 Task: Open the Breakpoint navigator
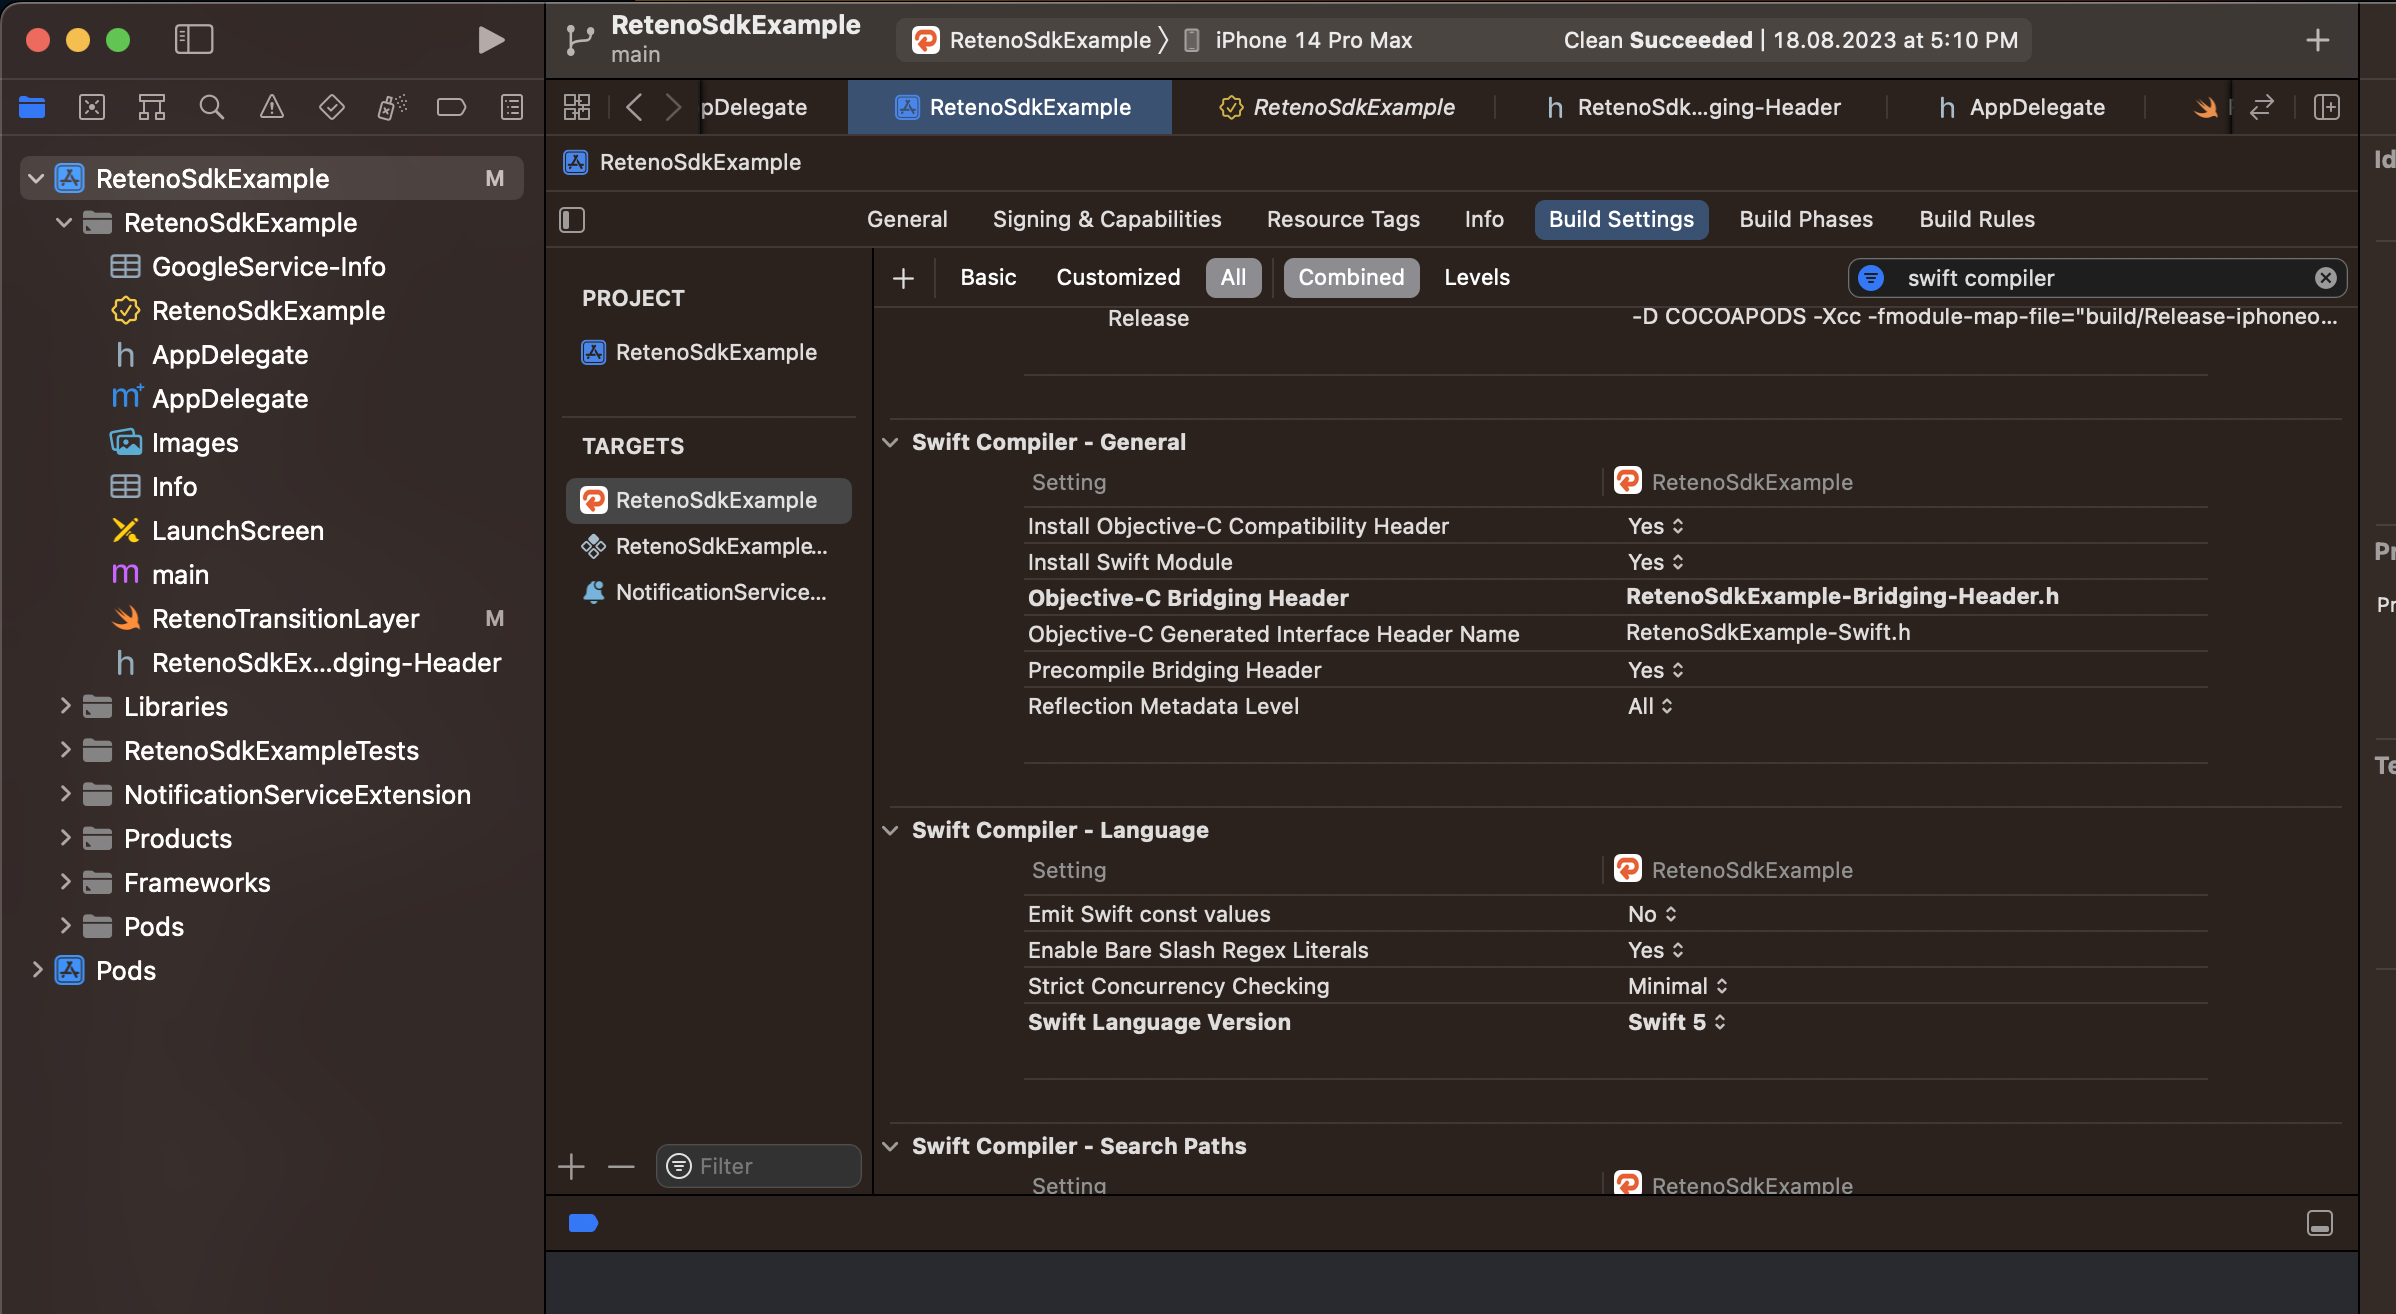452,107
